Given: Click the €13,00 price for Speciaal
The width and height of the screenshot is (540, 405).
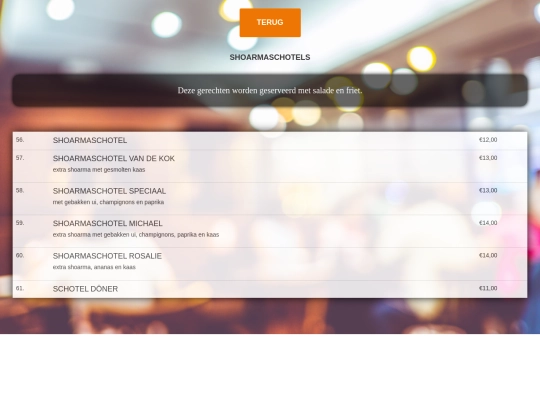Looking at the screenshot, I should click(488, 190).
